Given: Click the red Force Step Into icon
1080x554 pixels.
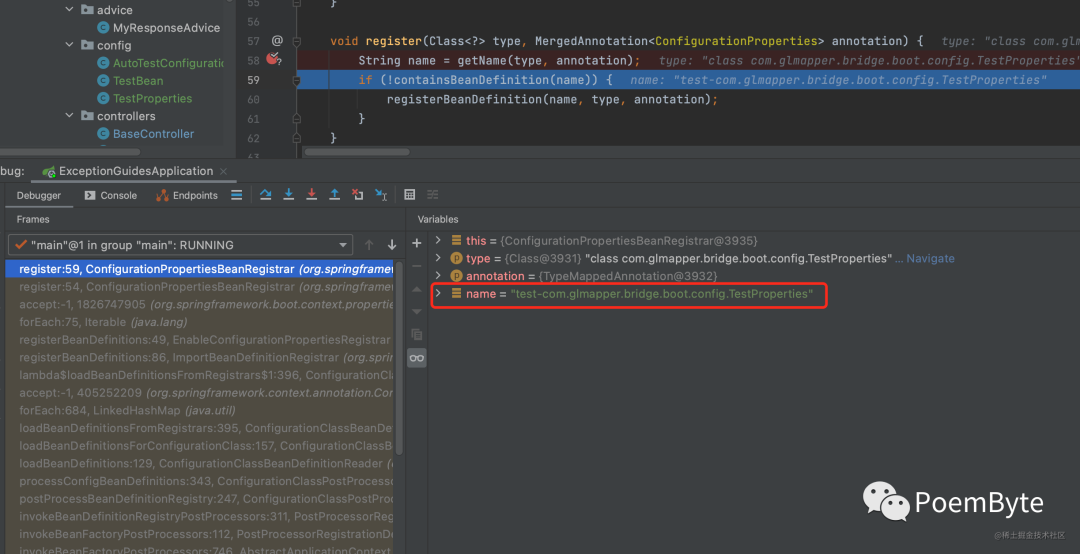Looking at the screenshot, I should click(x=311, y=195).
